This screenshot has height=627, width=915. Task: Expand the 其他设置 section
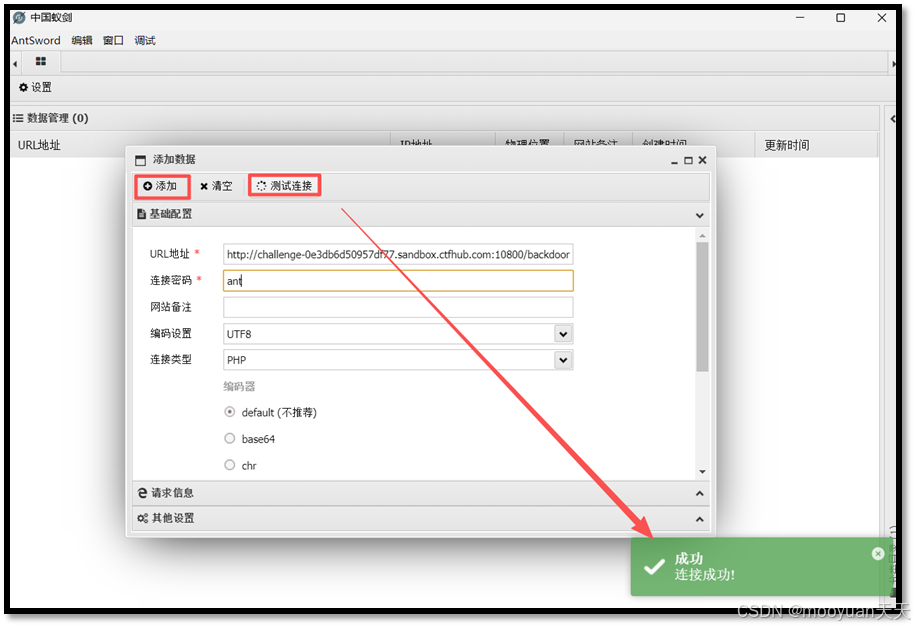(700, 520)
